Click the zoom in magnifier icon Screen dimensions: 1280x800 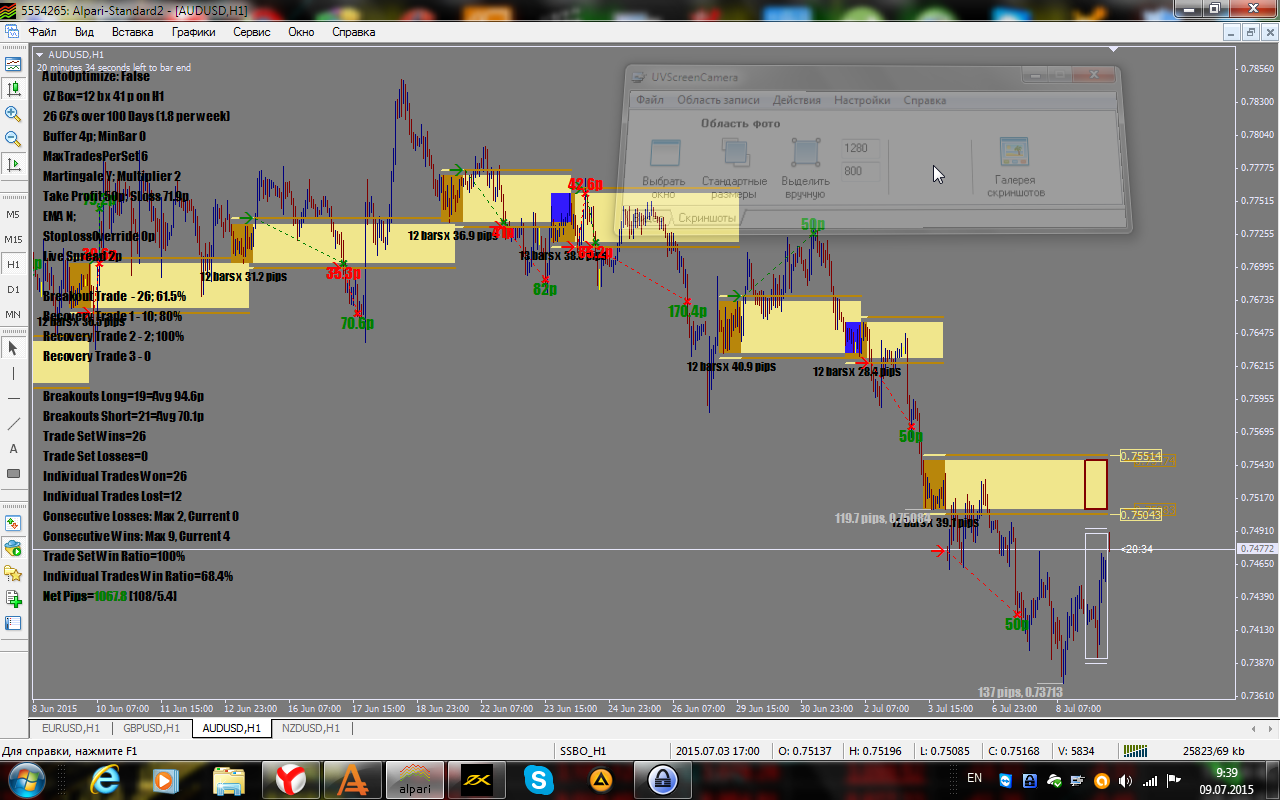coord(13,113)
